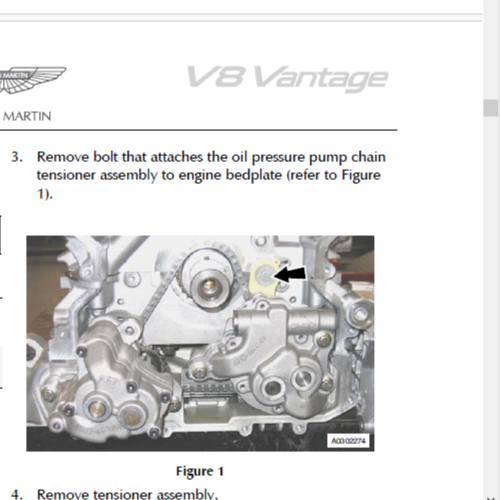Click the number 3 step marker
500x500 pixels.
pos(17,157)
